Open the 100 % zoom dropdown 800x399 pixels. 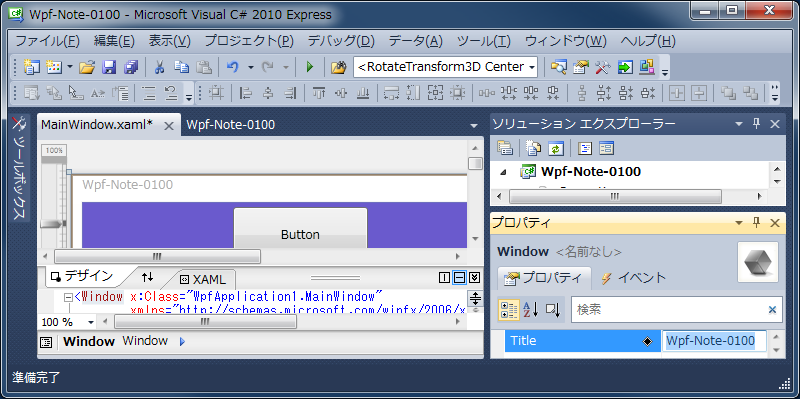click(91, 322)
